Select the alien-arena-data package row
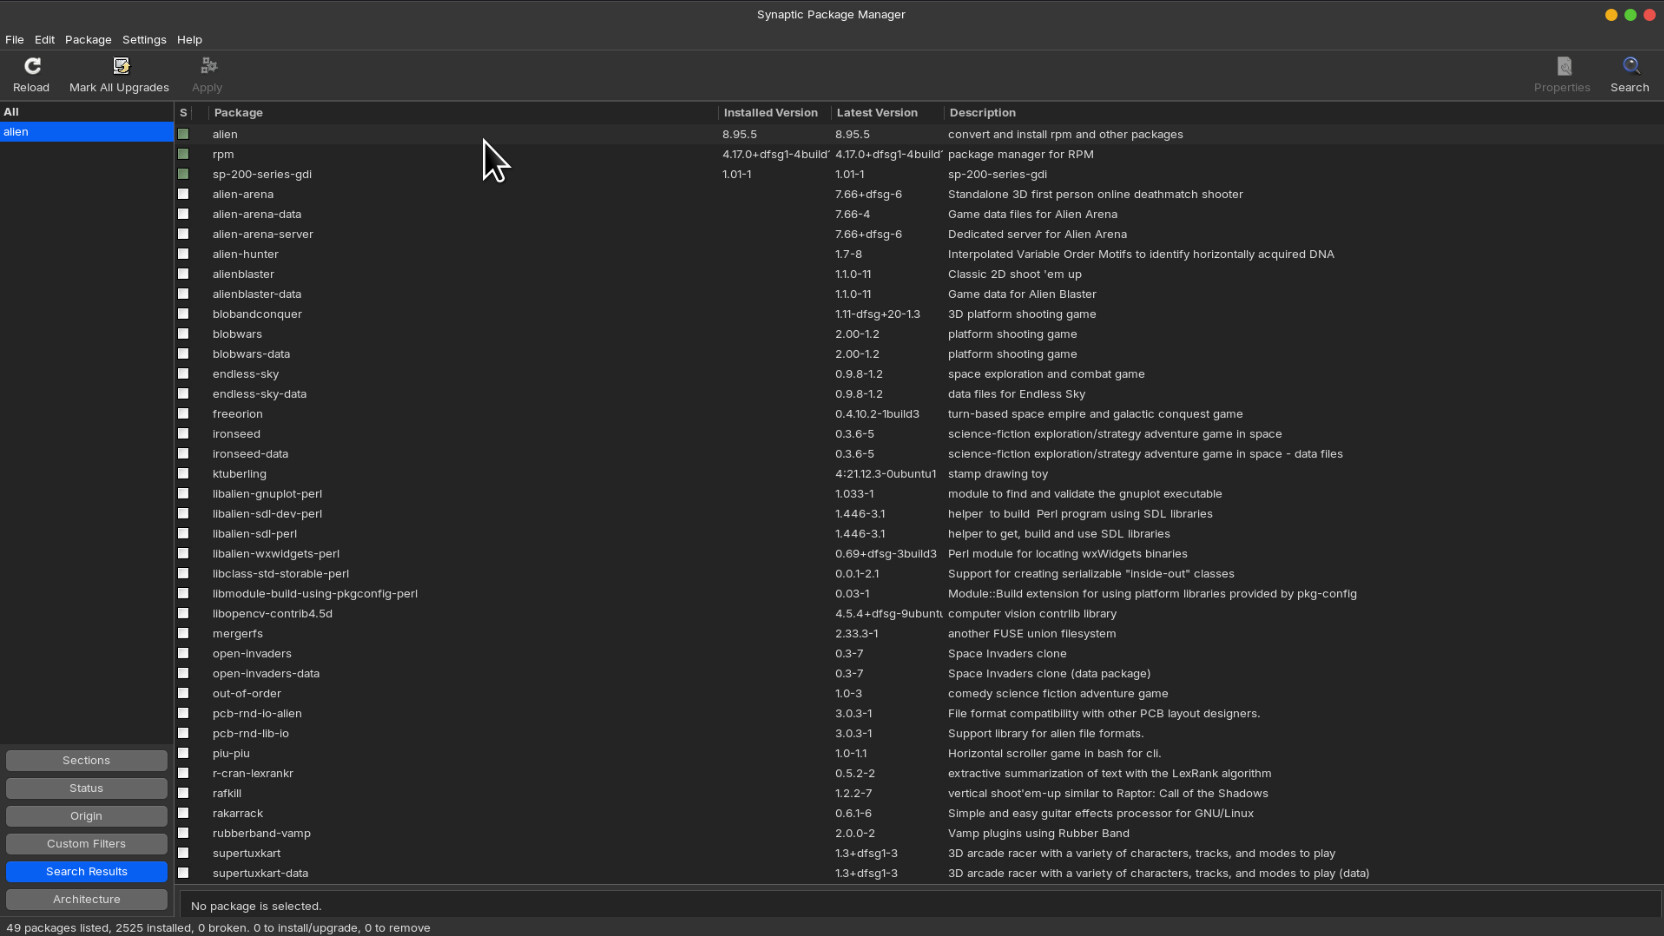The width and height of the screenshot is (1664, 936). pyautogui.click(x=919, y=214)
